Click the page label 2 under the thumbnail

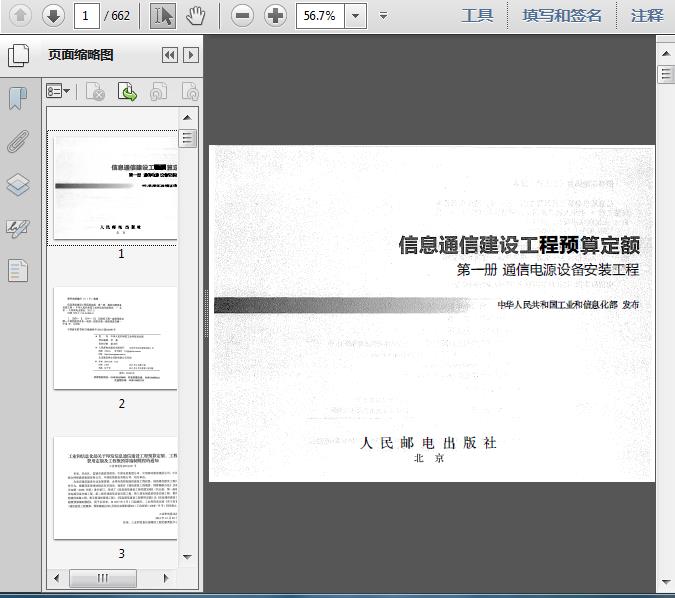click(122, 403)
